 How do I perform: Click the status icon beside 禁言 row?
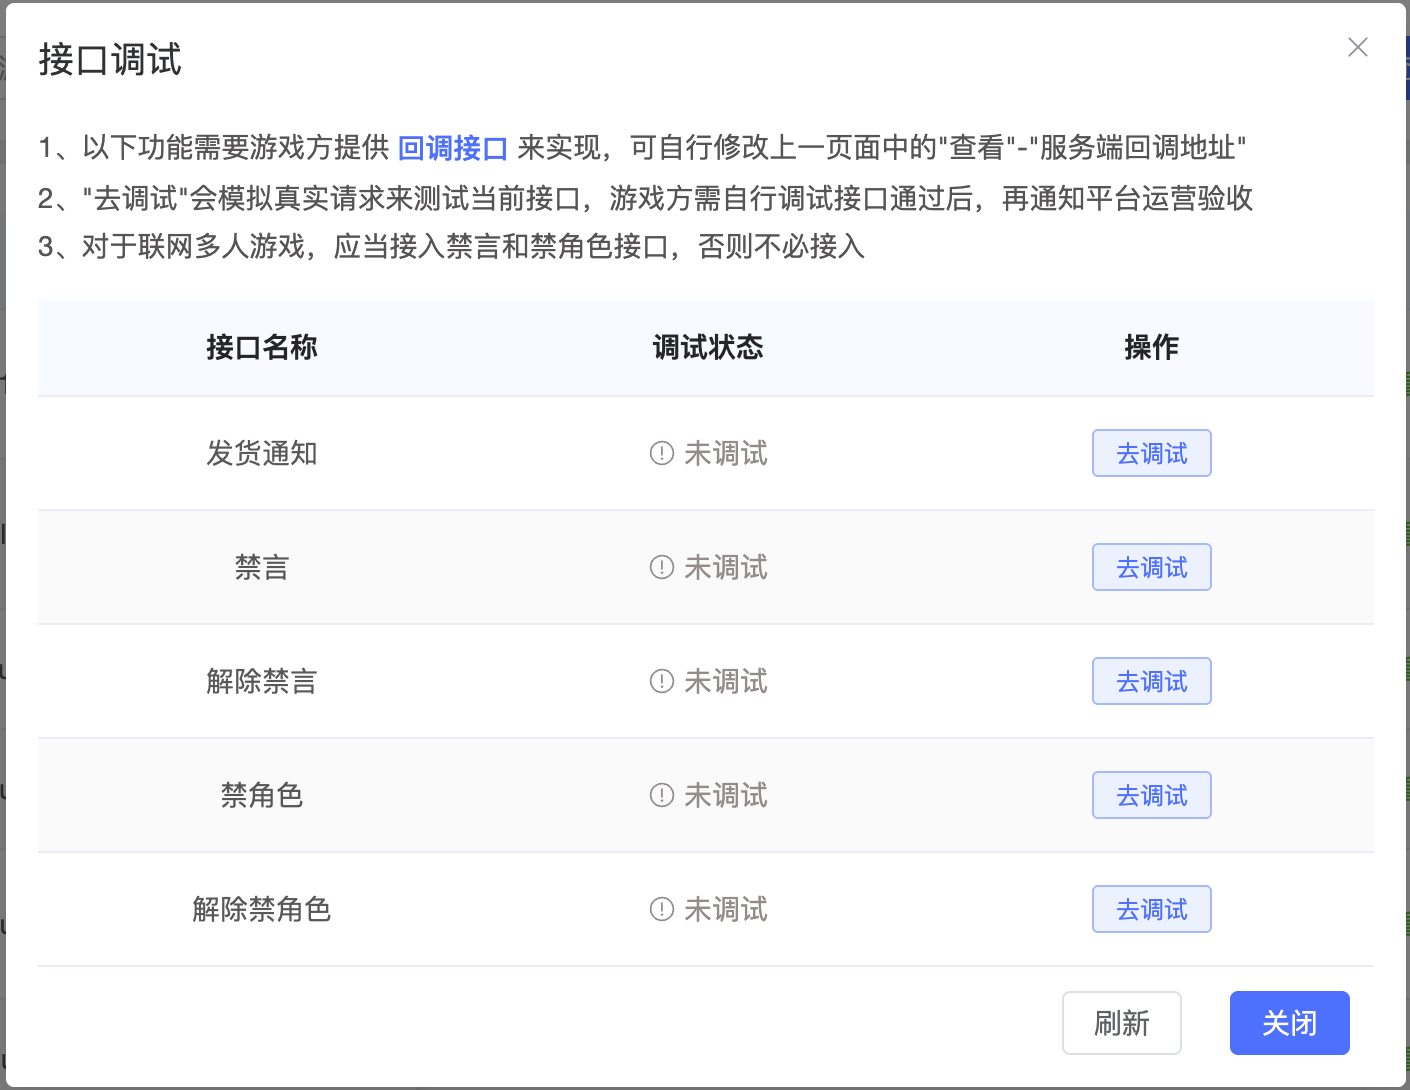pyautogui.click(x=661, y=567)
